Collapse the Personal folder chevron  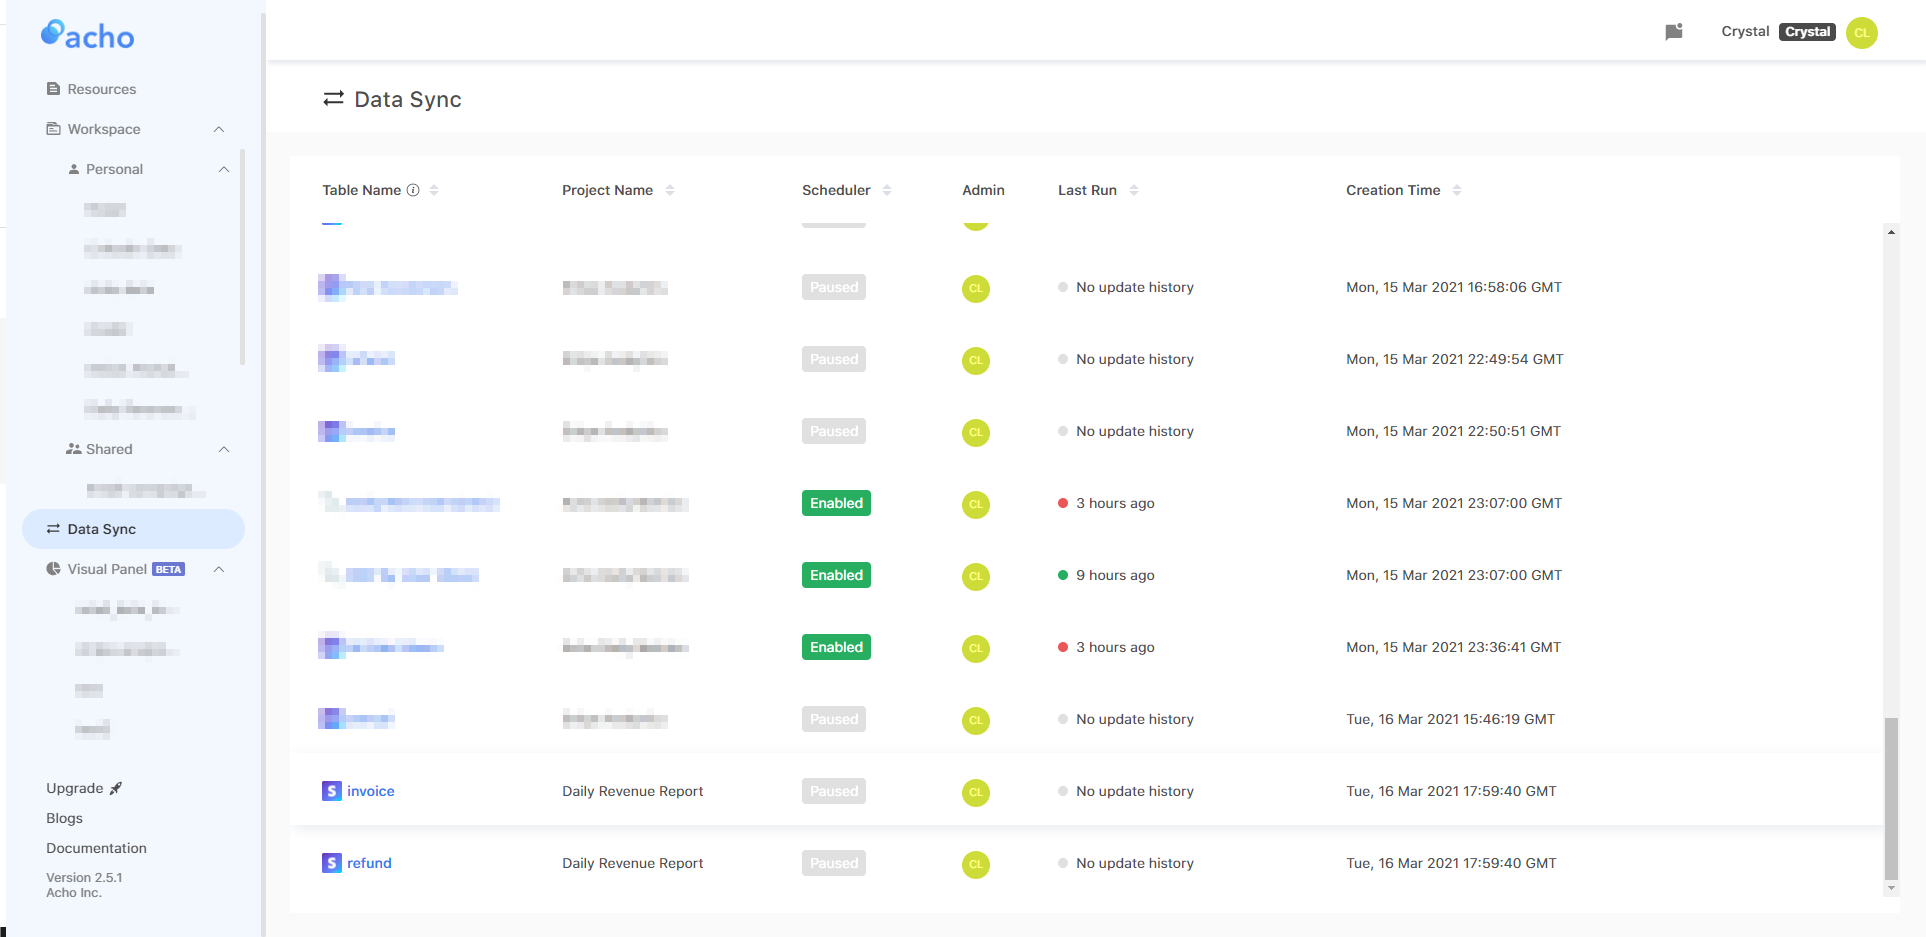coord(224,169)
